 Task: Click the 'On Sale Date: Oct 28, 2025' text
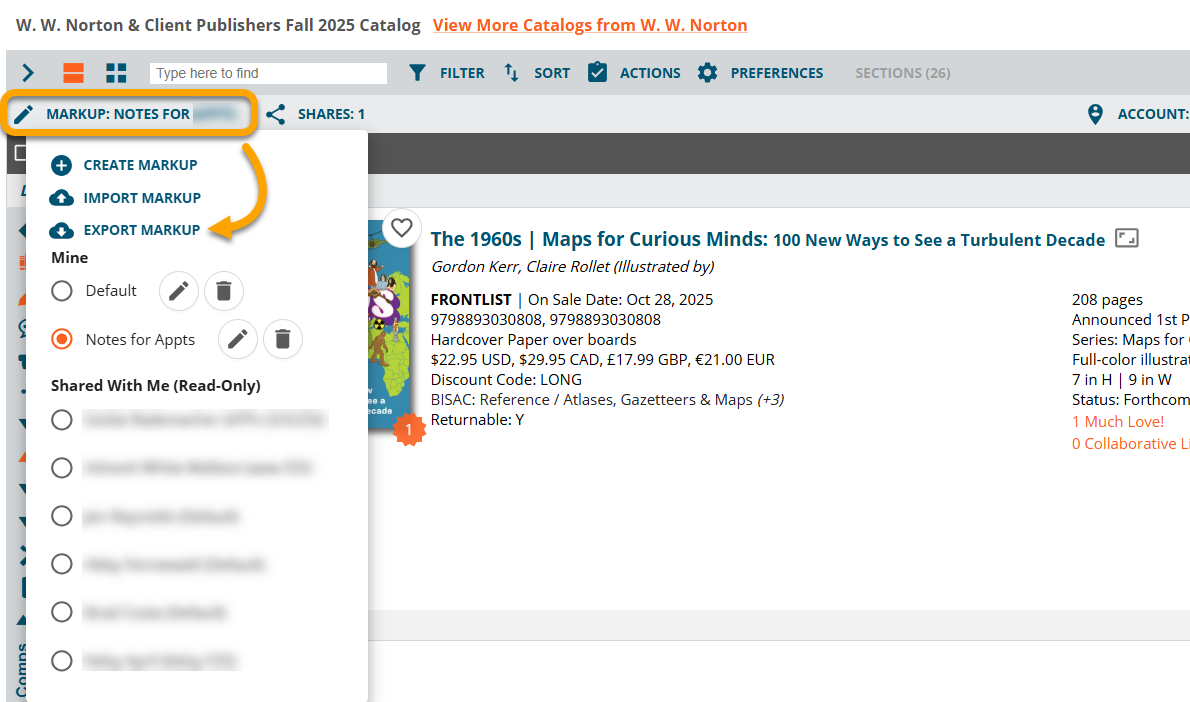(620, 300)
